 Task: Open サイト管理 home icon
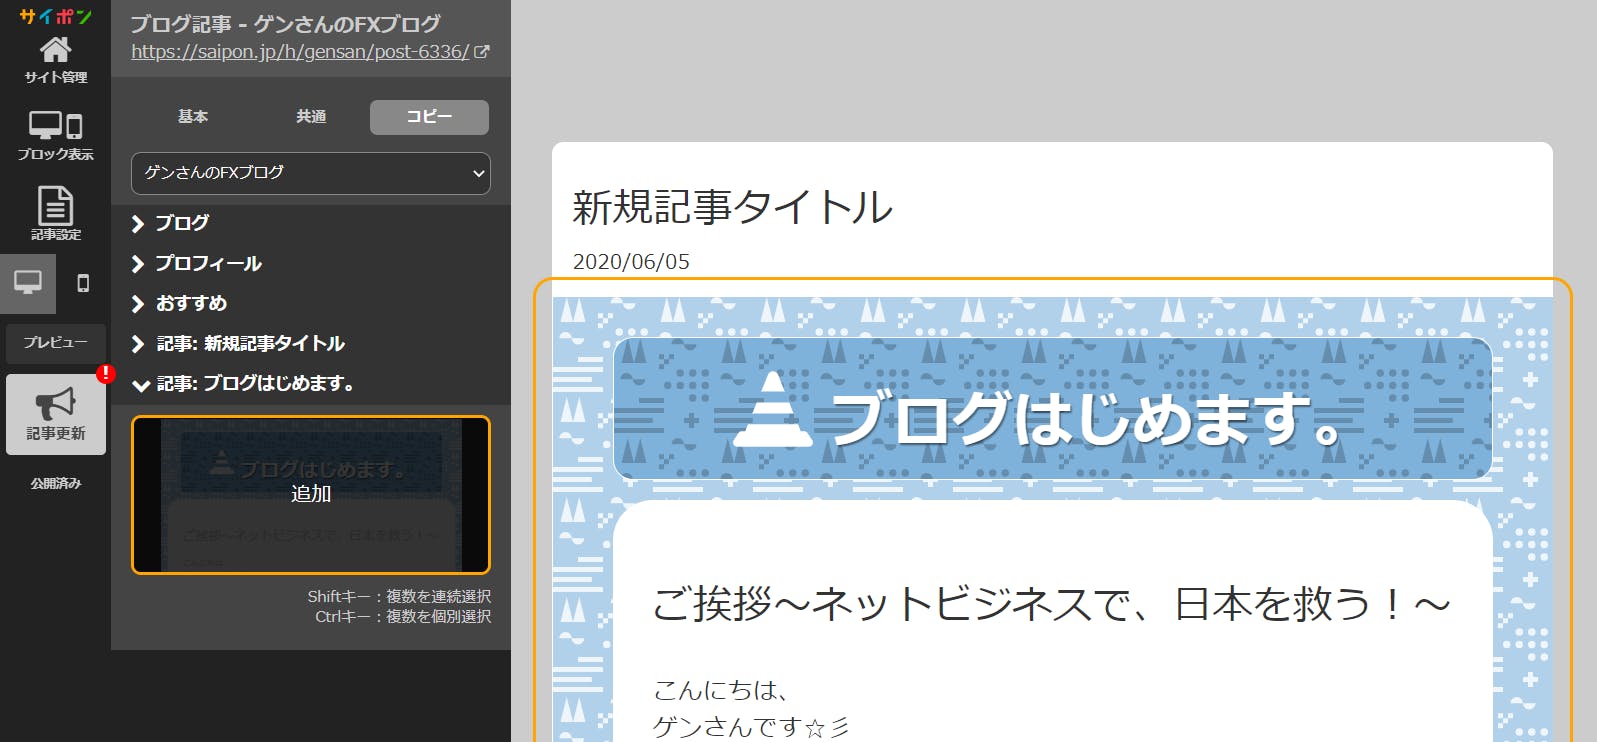55,50
